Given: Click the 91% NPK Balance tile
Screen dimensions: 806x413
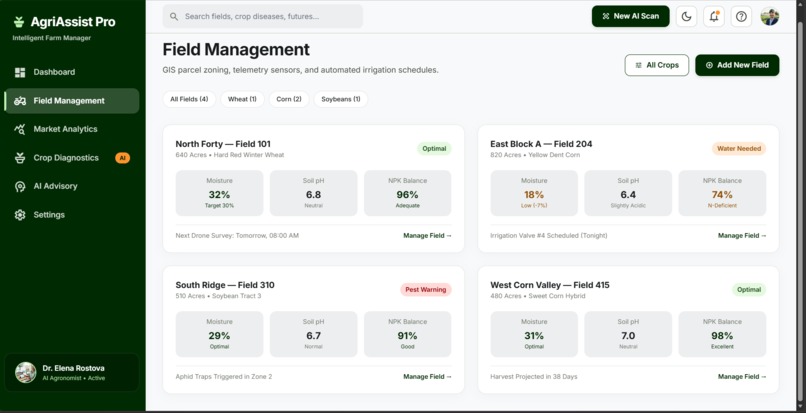Looking at the screenshot, I should pyautogui.click(x=408, y=334).
